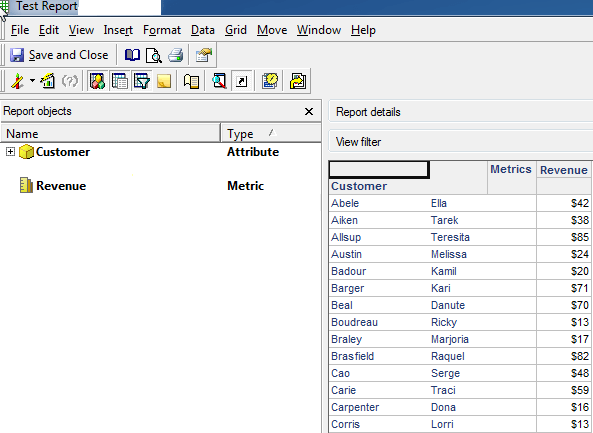The width and height of the screenshot is (593, 433).
Task: Click the yellow notes icon
Action: click(x=164, y=81)
